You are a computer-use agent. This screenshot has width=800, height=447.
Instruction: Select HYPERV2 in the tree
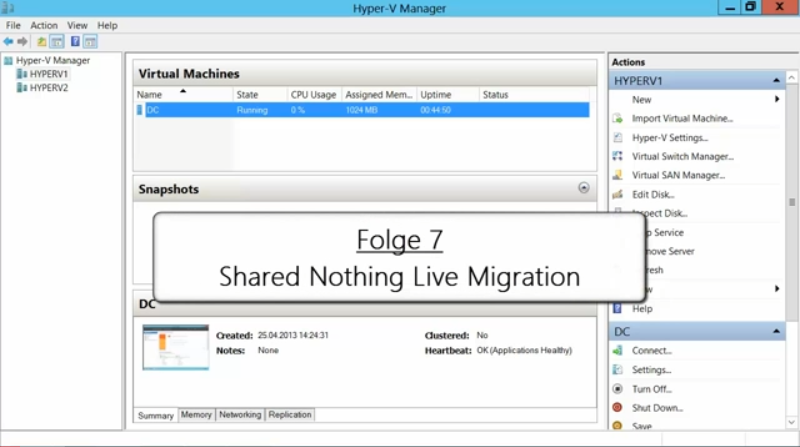(48, 88)
